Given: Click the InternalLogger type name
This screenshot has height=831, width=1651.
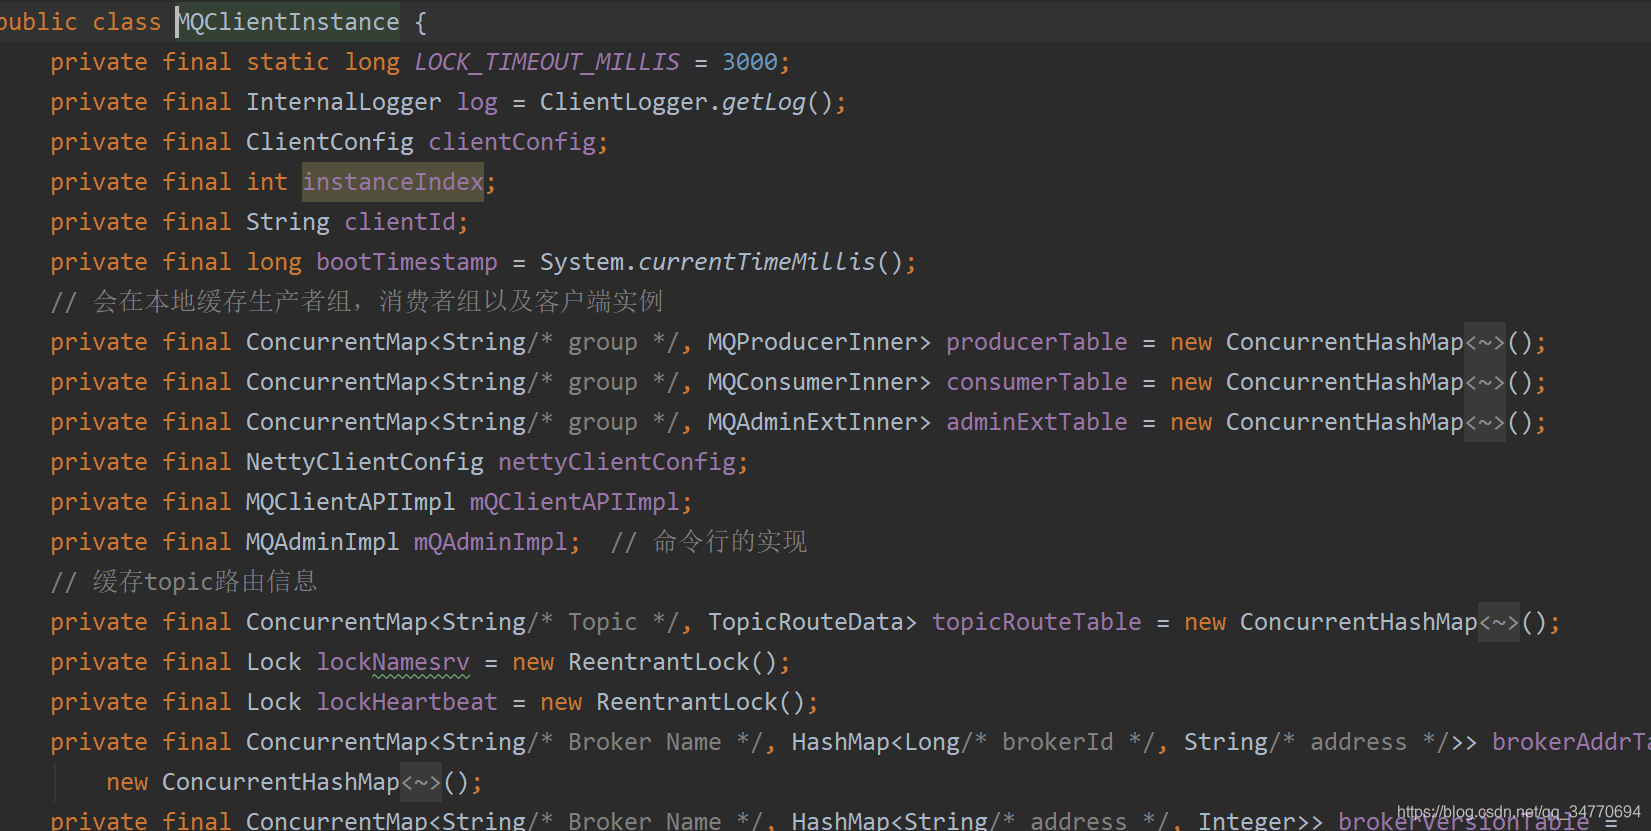Looking at the screenshot, I should pyautogui.click(x=344, y=102).
